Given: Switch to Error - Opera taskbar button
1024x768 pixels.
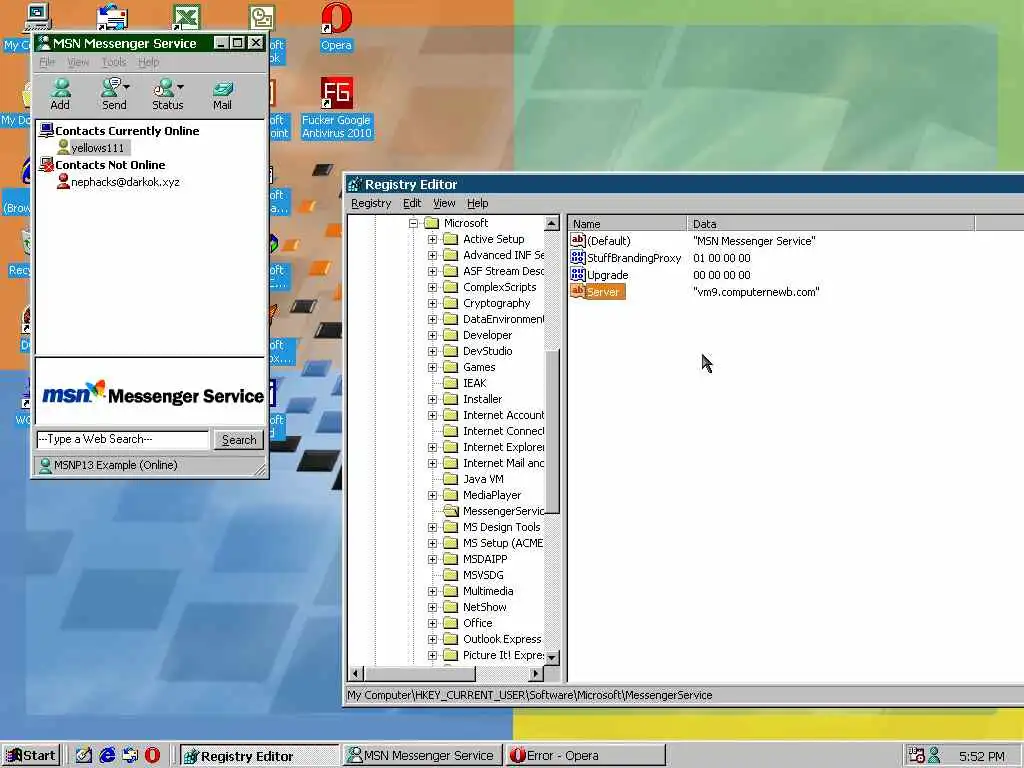Looking at the screenshot, I should (x=585, y=756).
